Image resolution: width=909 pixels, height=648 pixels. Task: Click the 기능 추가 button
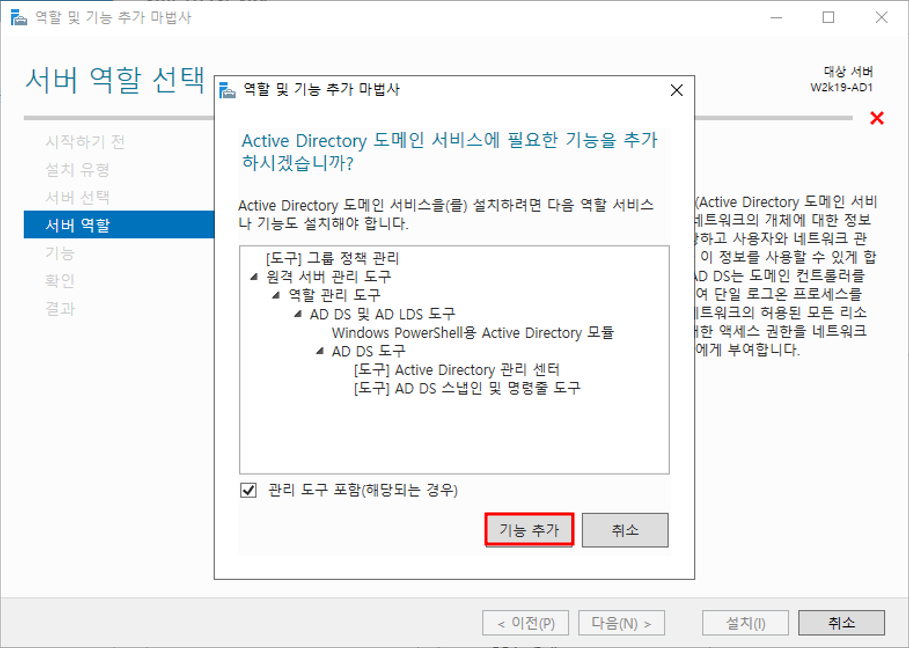529,530
